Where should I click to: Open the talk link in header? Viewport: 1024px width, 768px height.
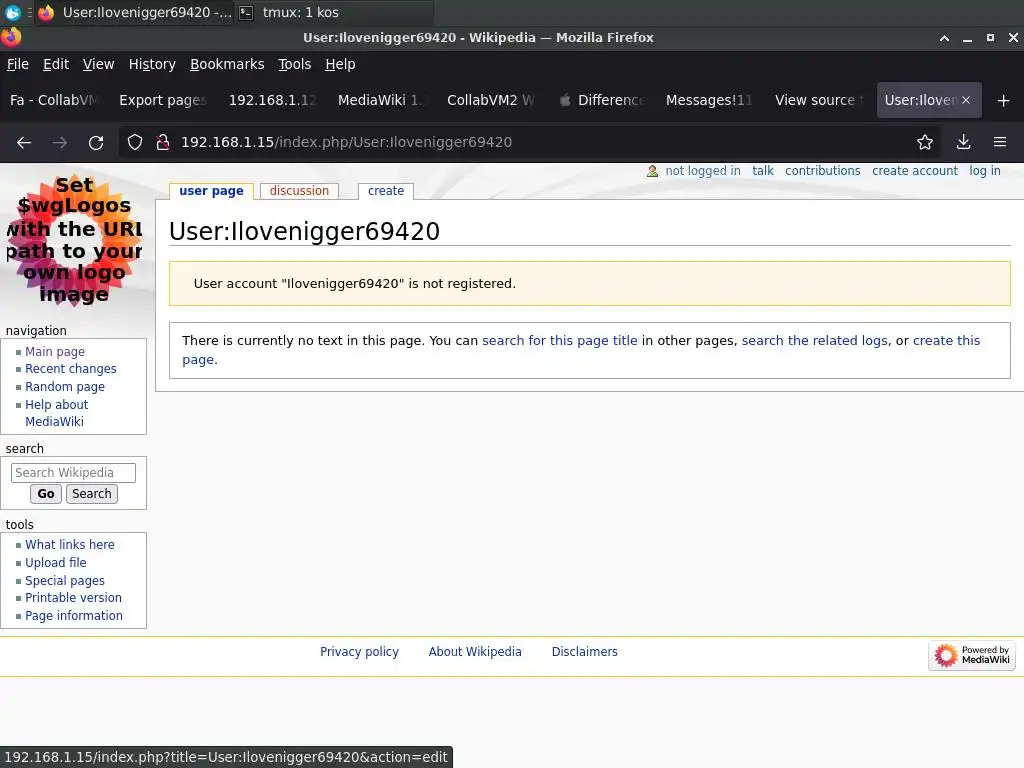point(763,171)
